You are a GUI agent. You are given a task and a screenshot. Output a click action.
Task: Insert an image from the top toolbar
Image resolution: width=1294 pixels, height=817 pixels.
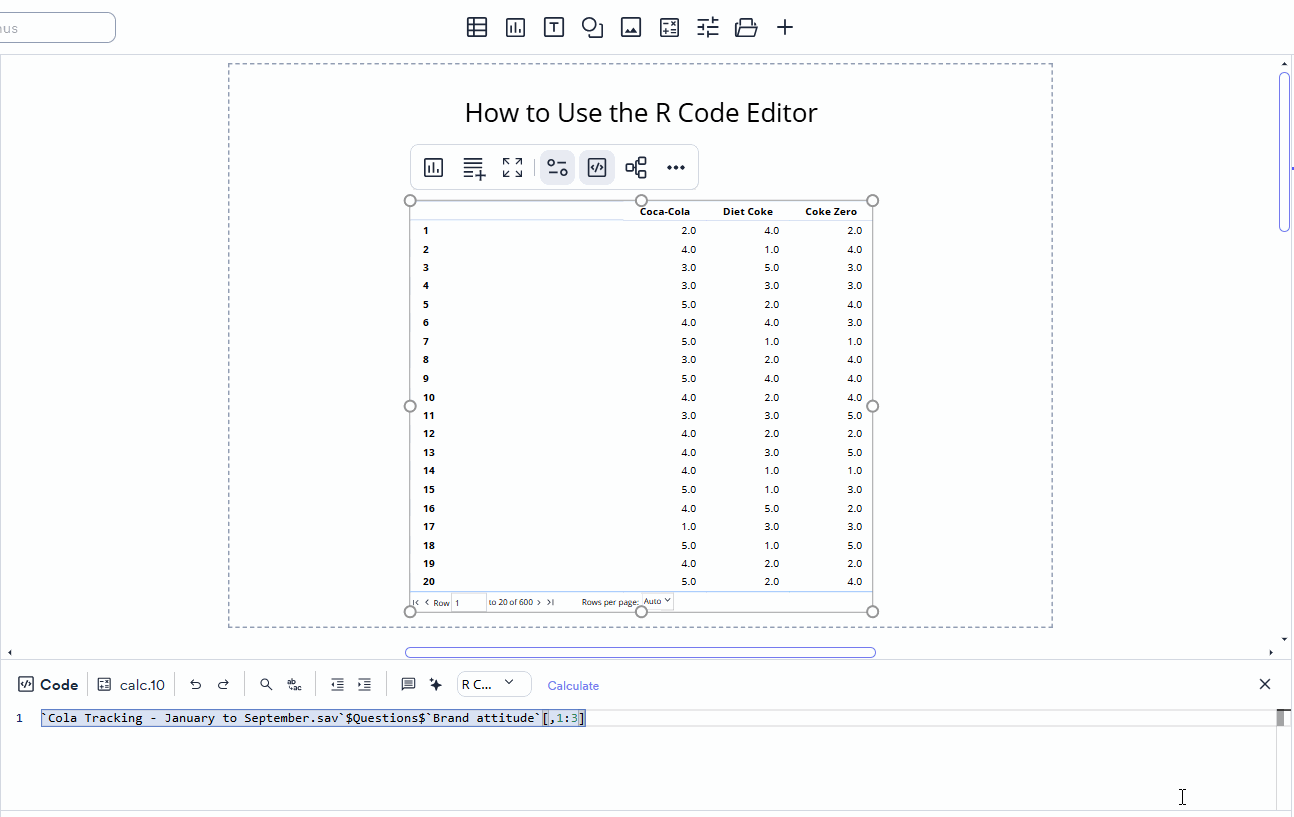(x=631, y=28)
